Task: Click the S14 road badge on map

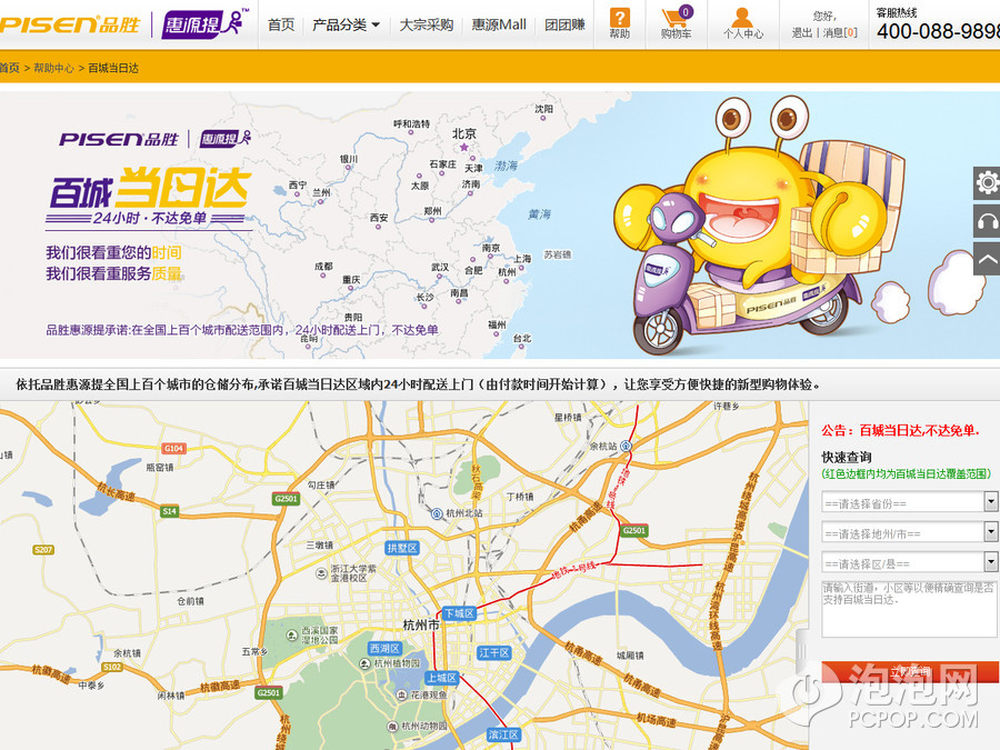Action: 169,511
